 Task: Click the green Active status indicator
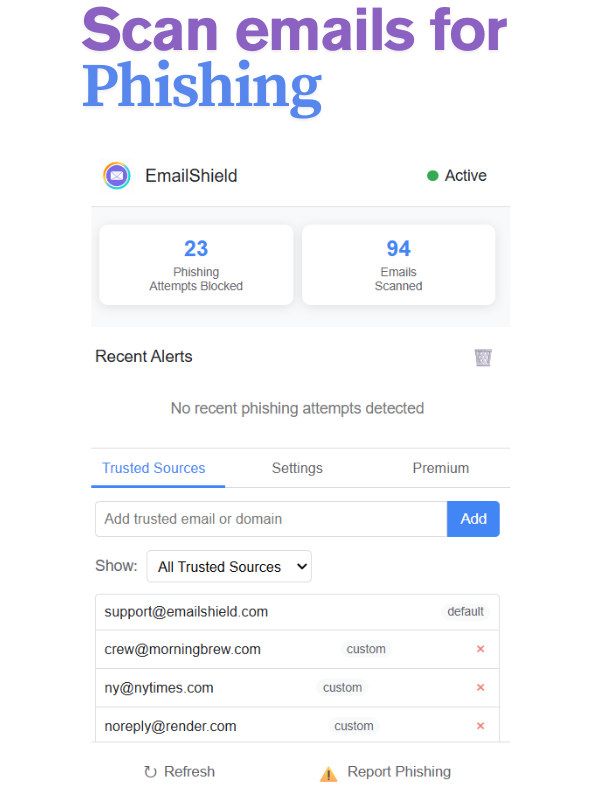(433, 176)
